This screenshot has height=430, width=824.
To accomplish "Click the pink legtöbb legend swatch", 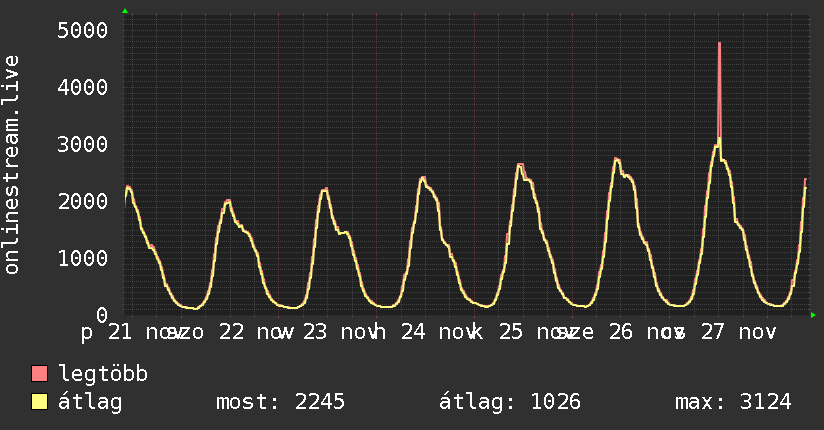I will [x=39, y=373].
